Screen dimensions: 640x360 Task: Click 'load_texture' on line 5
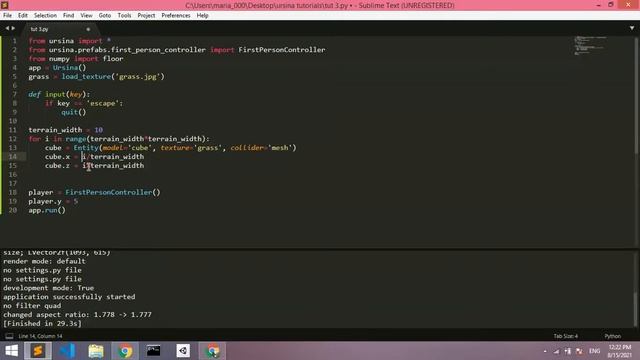(x=86, y=76)
